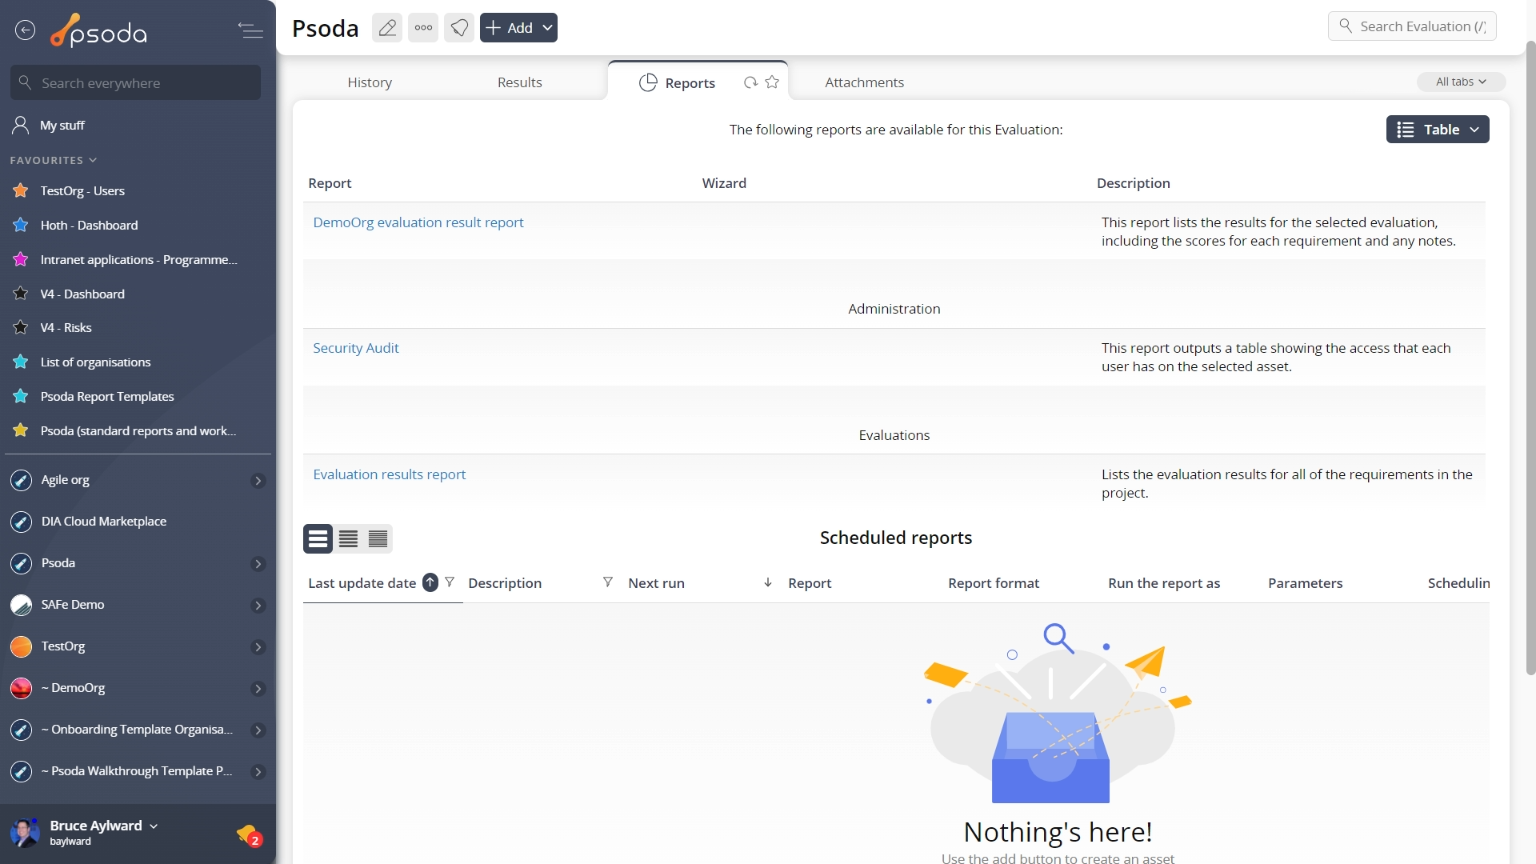The image size is (1536, 864).
Task: Click the star beside Psoda Report Templates
Action: coord(20,396)
